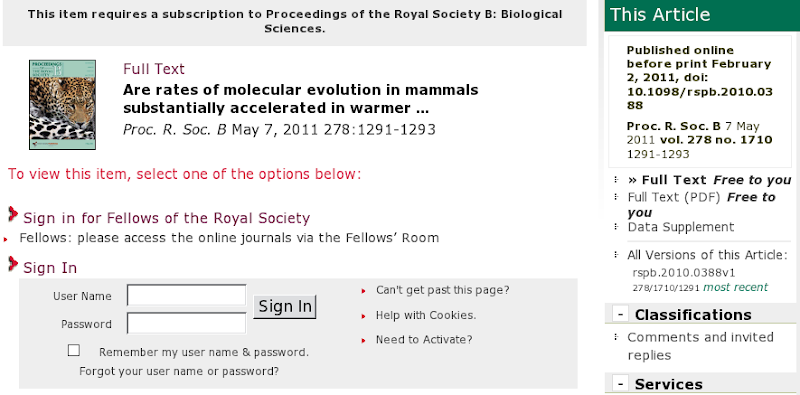Open the Full Text heading link
The image size is (800, 395).
(x=154, y=69)
